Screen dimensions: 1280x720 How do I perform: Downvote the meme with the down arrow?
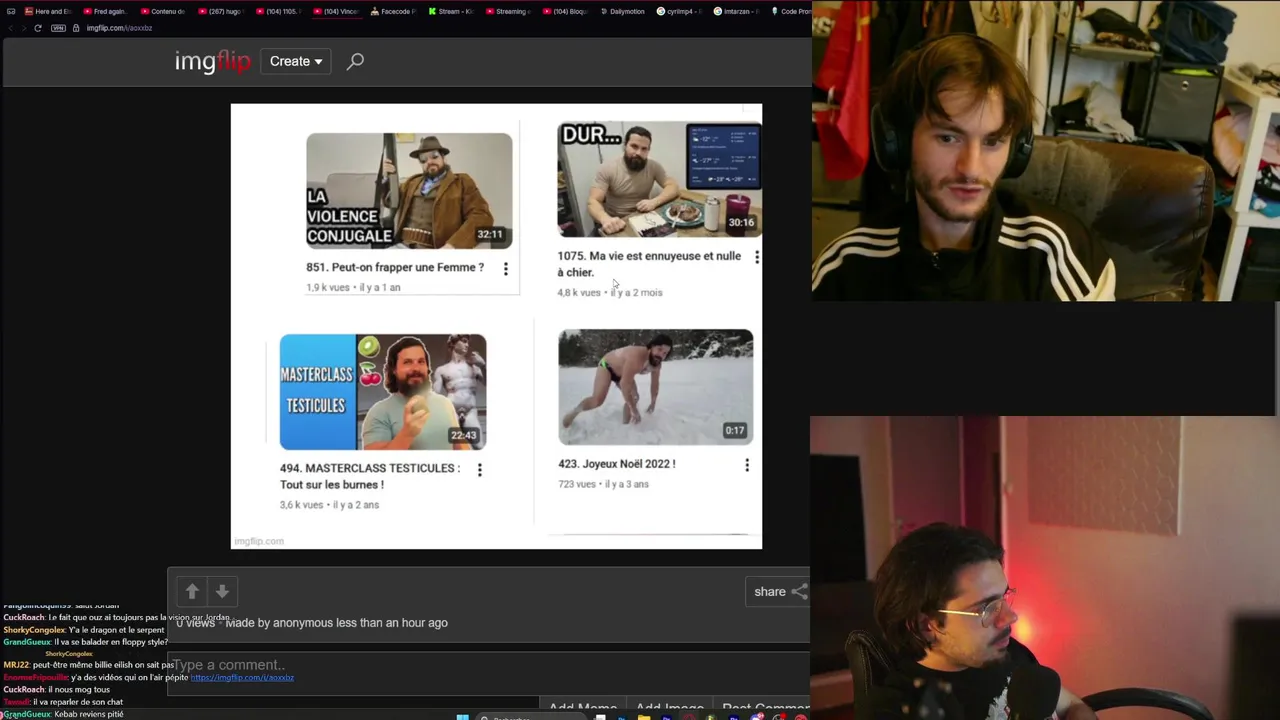pyautogui.click(x=222, y=591)
